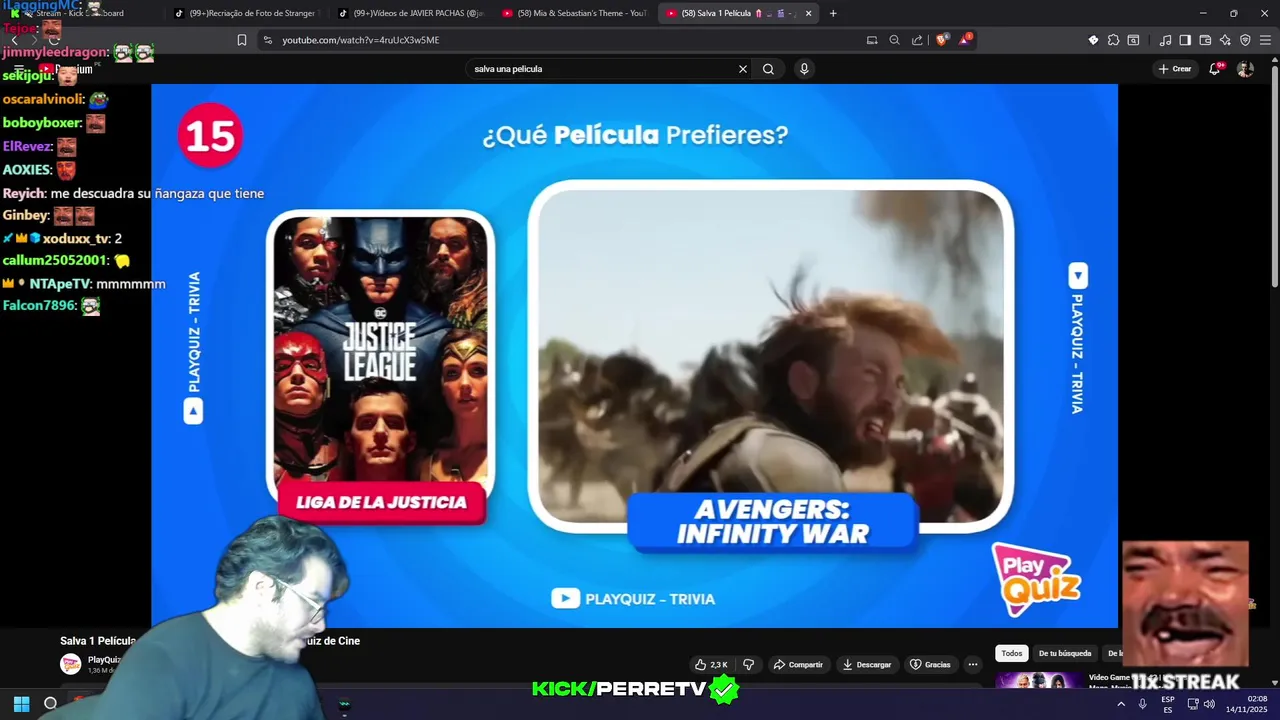Open Leo AI sparkle icon

1225,40
